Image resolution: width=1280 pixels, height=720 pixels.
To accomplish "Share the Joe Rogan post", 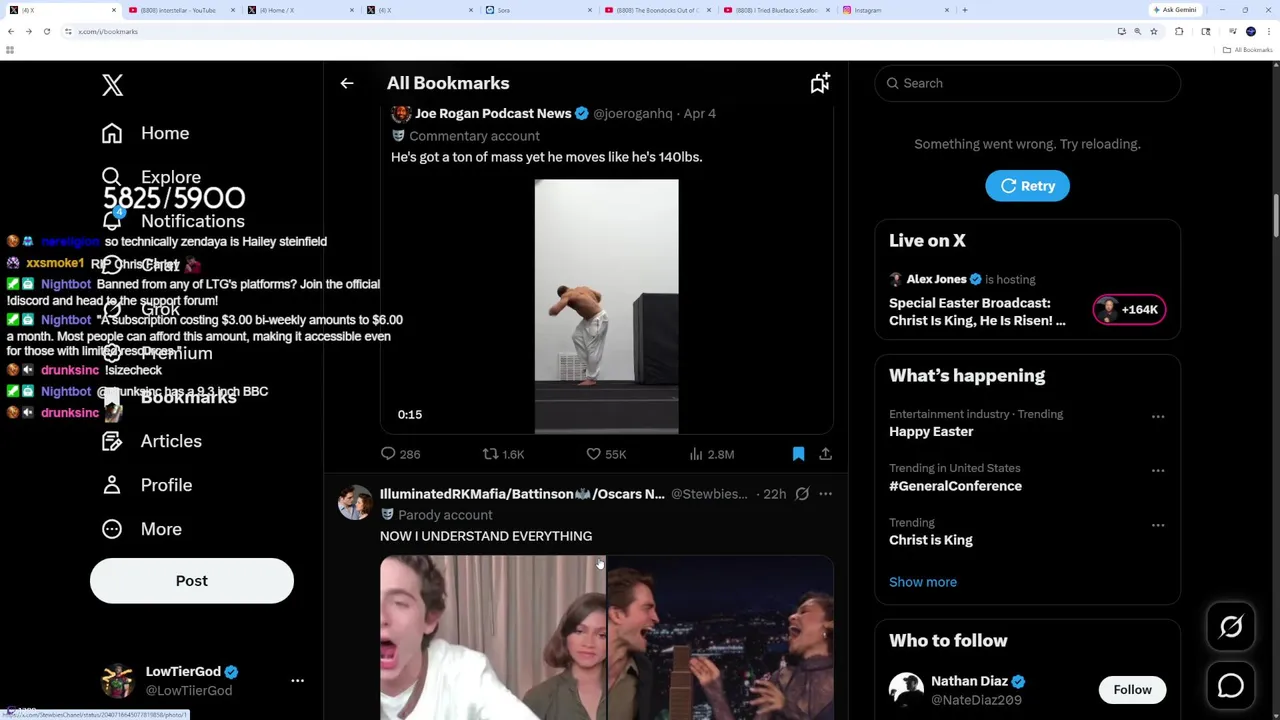I will (x=825, y=454).
